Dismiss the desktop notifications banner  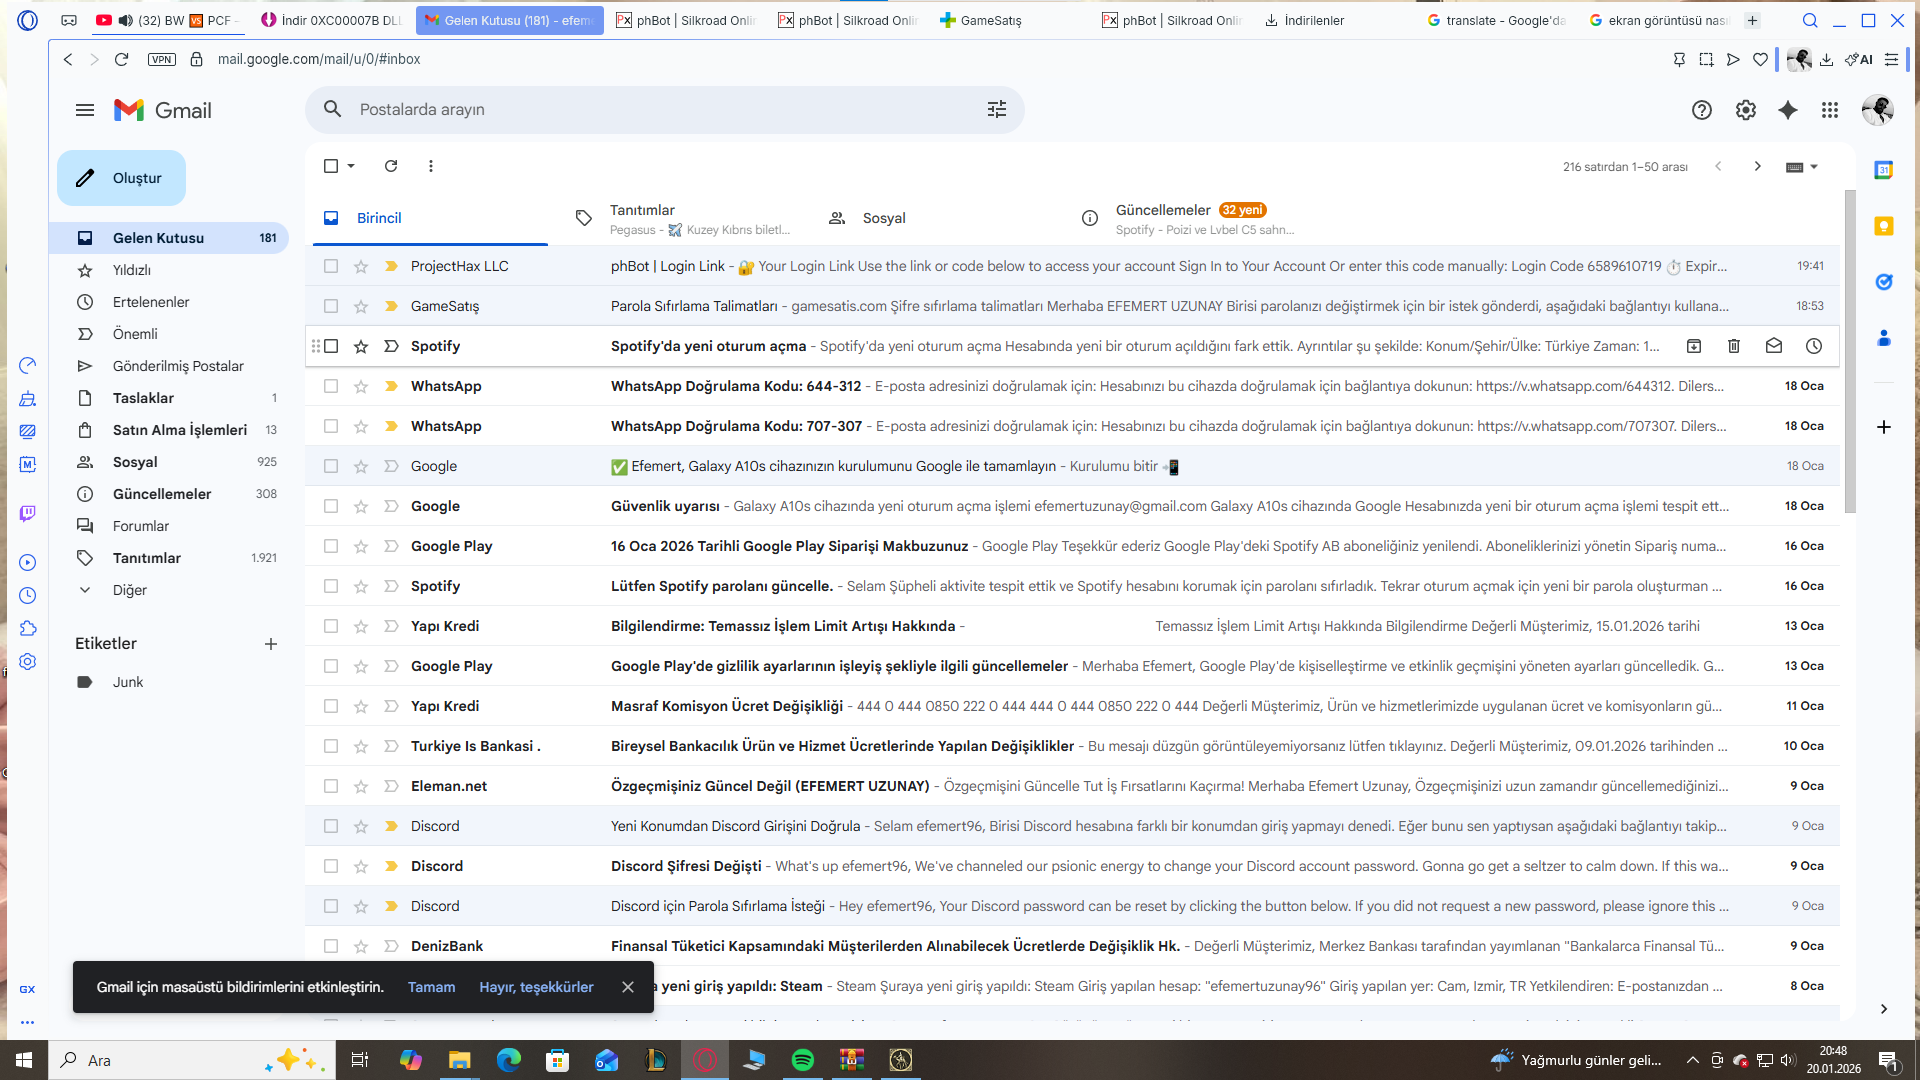click(628, 987)
